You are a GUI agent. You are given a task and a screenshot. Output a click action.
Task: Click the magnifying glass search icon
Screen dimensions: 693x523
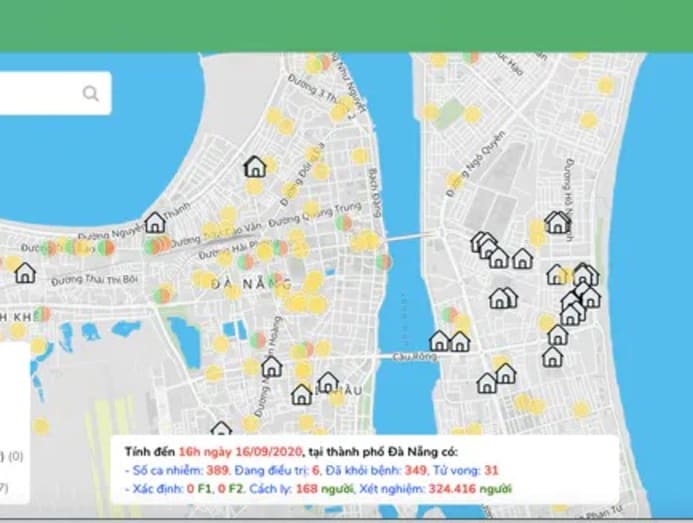click(x=91, y=94)
